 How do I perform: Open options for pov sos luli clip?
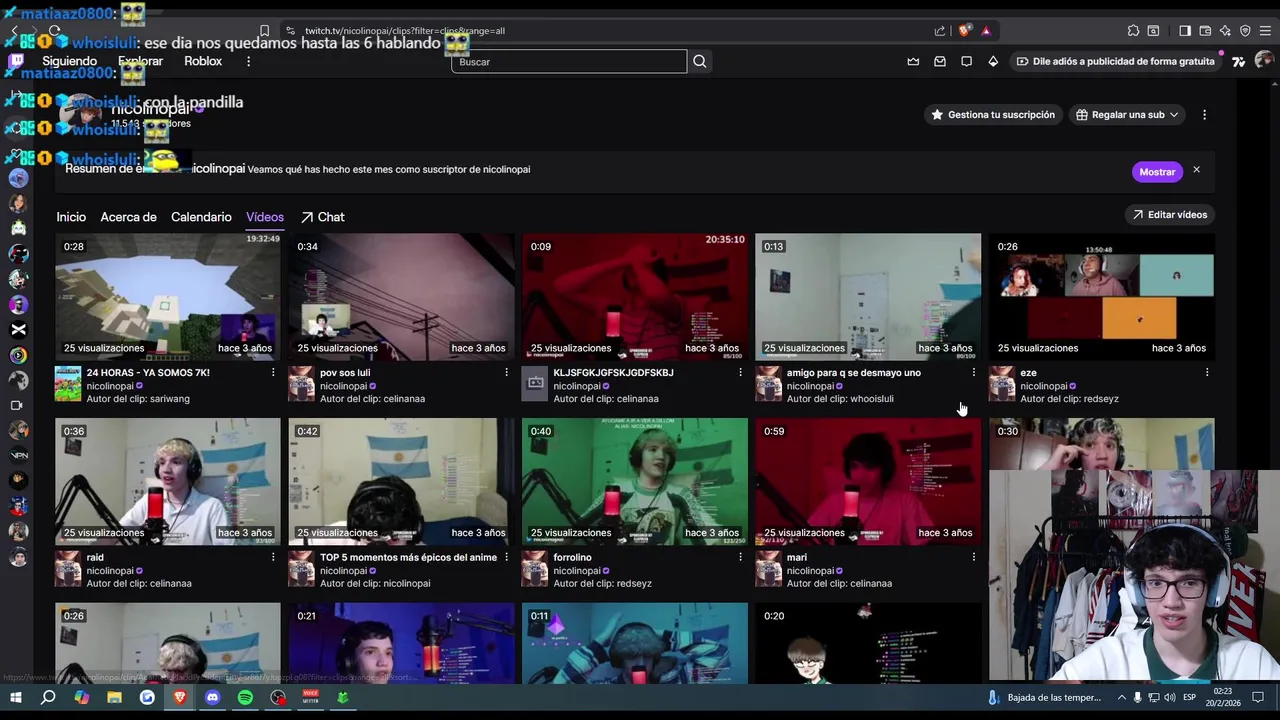coord(506,372)
